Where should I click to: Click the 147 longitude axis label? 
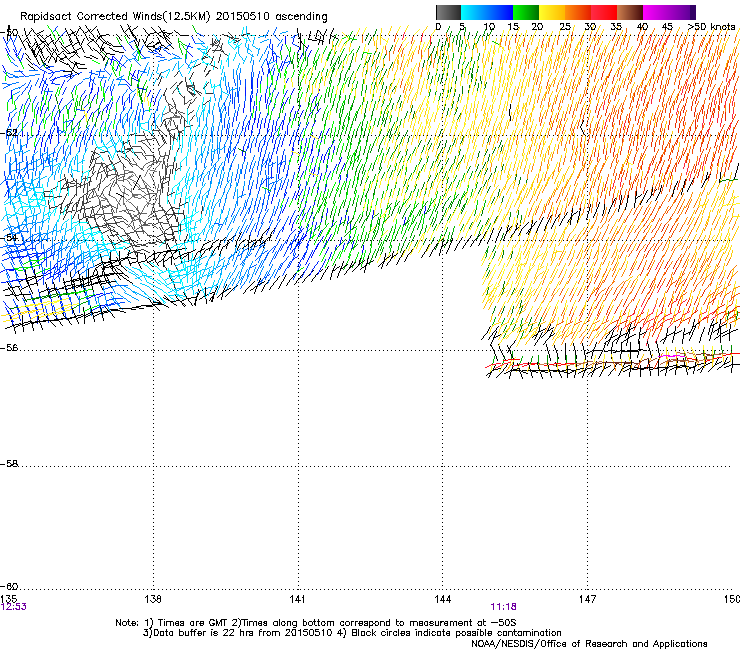pos(587,599)
